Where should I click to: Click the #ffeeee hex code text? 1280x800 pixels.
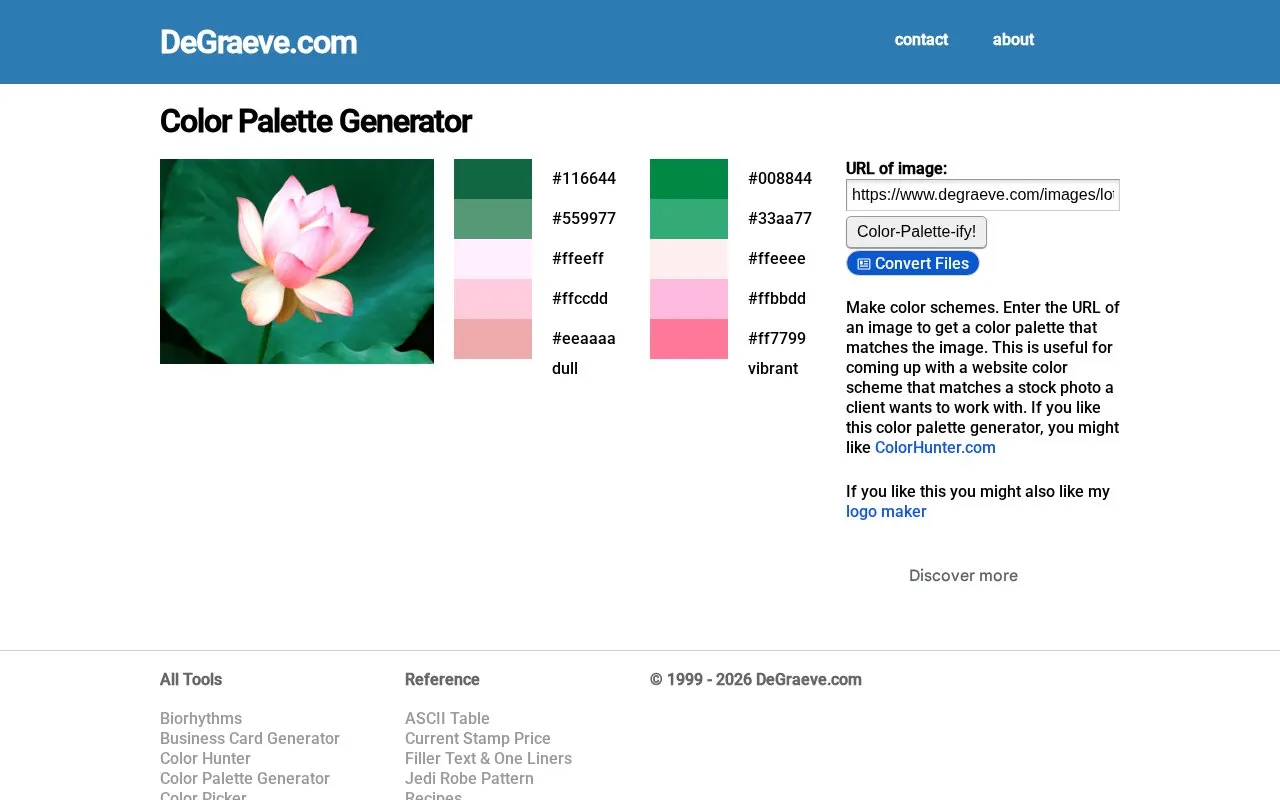(x=777, y=259)
